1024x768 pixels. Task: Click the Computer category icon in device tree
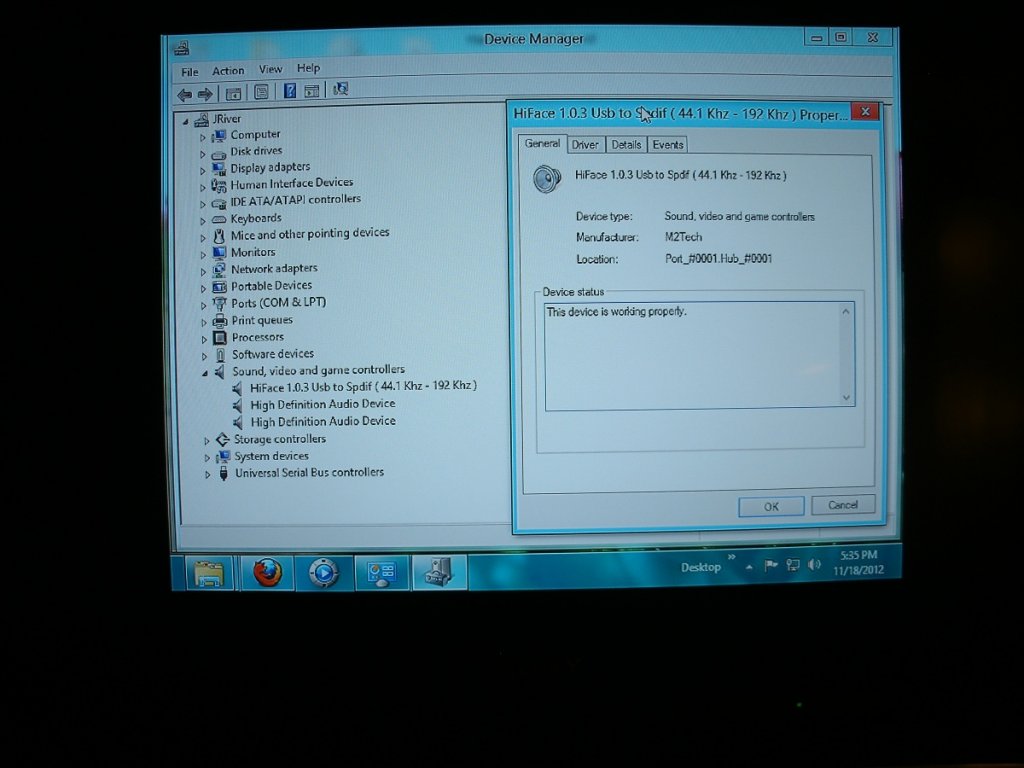219,135
